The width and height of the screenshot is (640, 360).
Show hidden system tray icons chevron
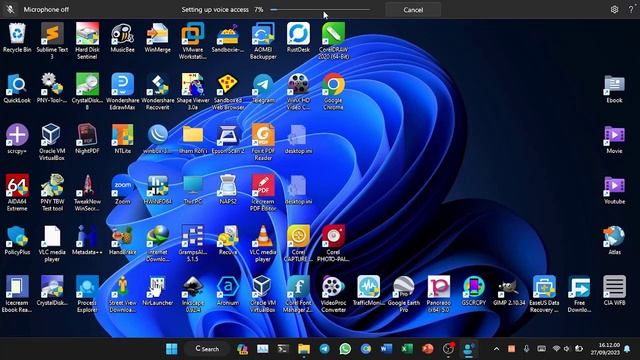pos(496,349)
